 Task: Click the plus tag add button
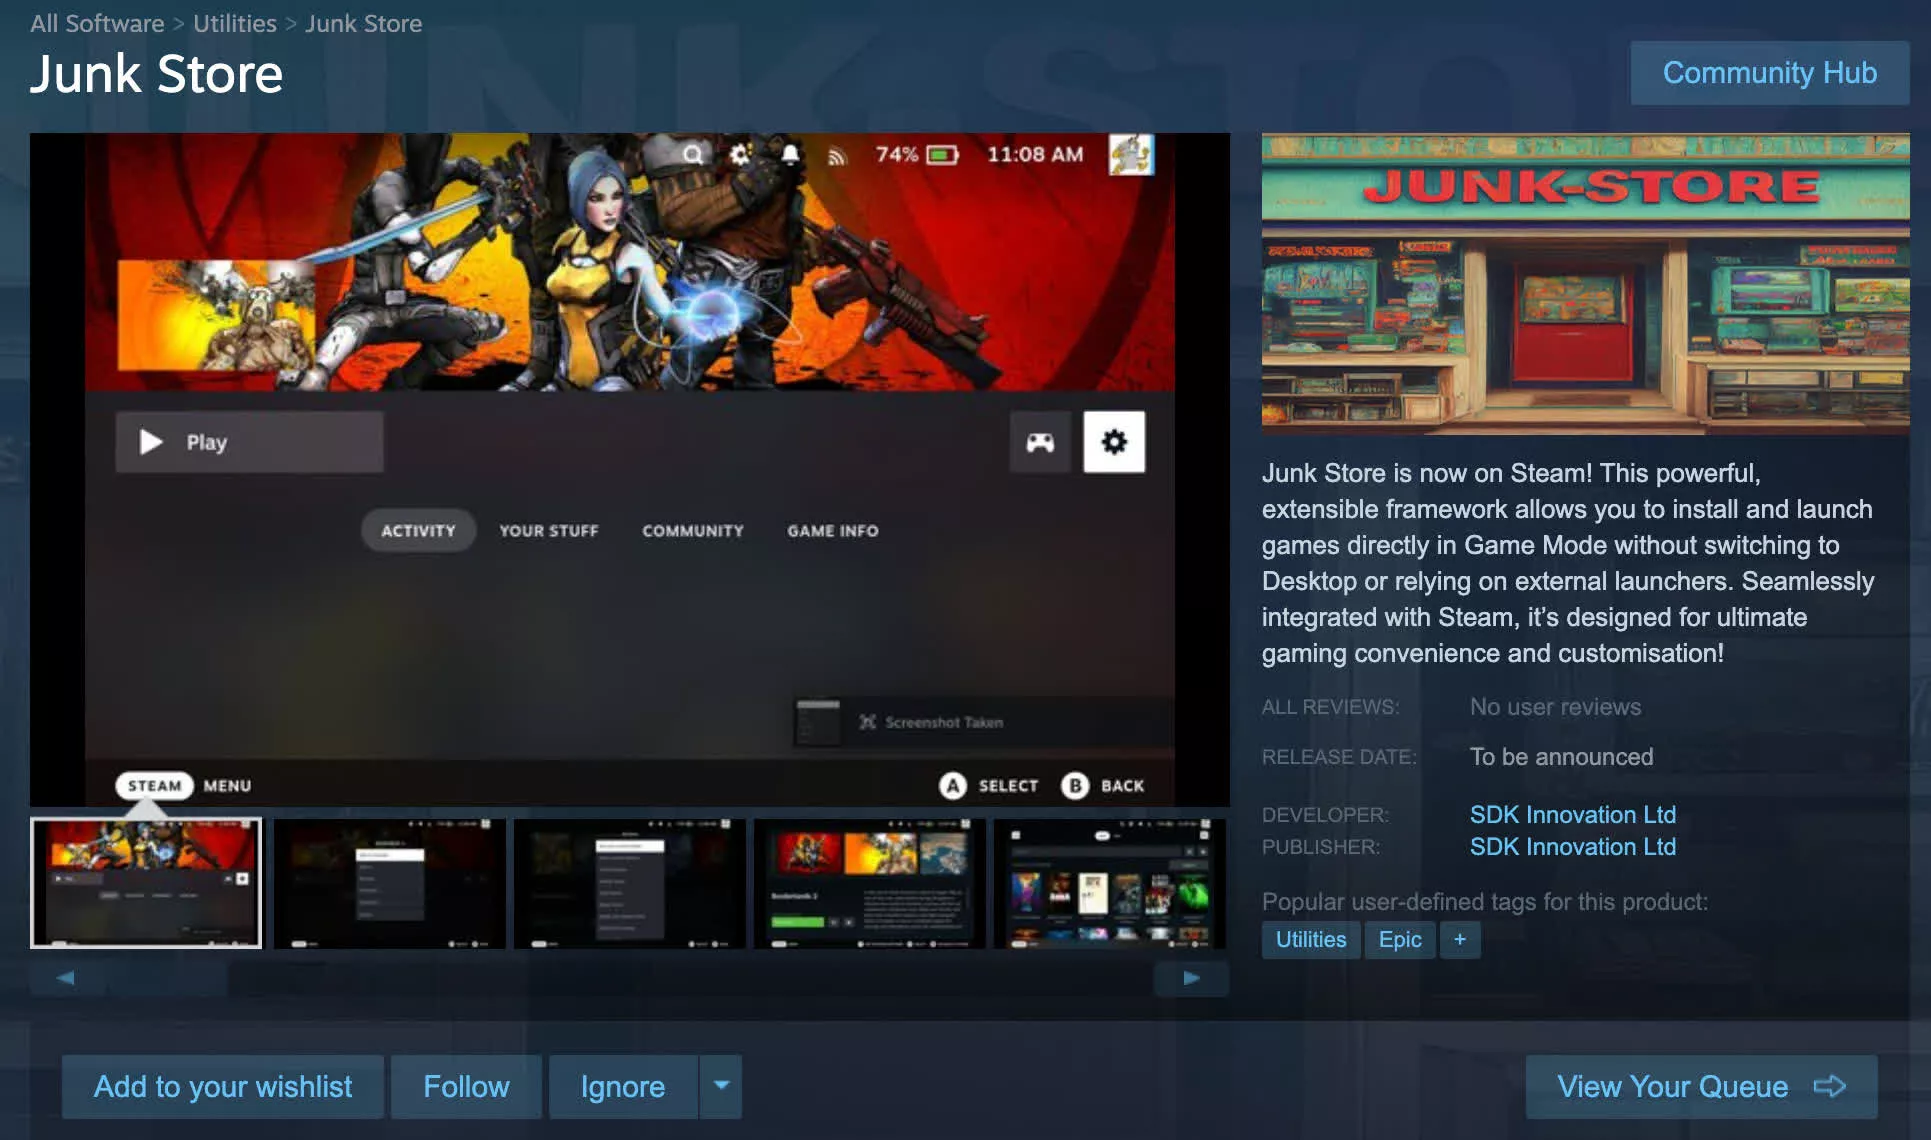(1459, 939)
